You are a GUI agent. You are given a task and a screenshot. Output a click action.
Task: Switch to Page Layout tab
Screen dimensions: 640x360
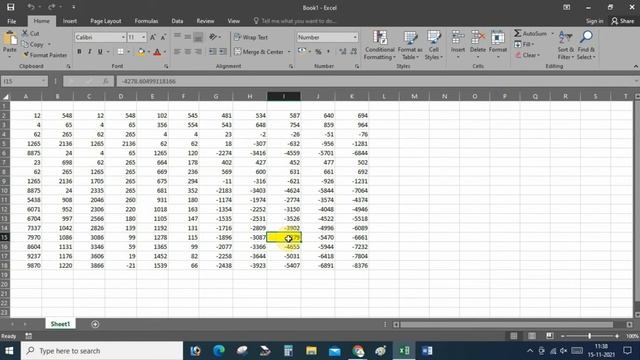point(106,21)
